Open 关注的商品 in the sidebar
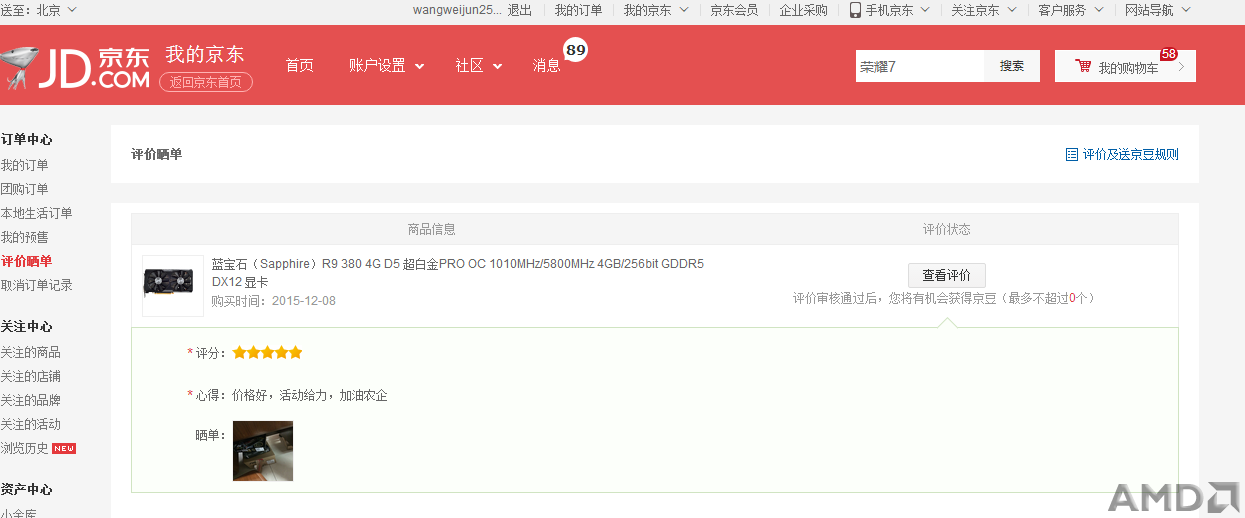The image size is (1245, 518). (30, 352)
